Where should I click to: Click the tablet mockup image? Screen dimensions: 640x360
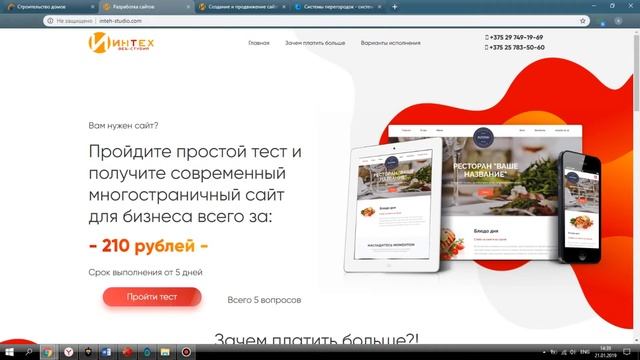pyautogui.click(x=393, y=206)
